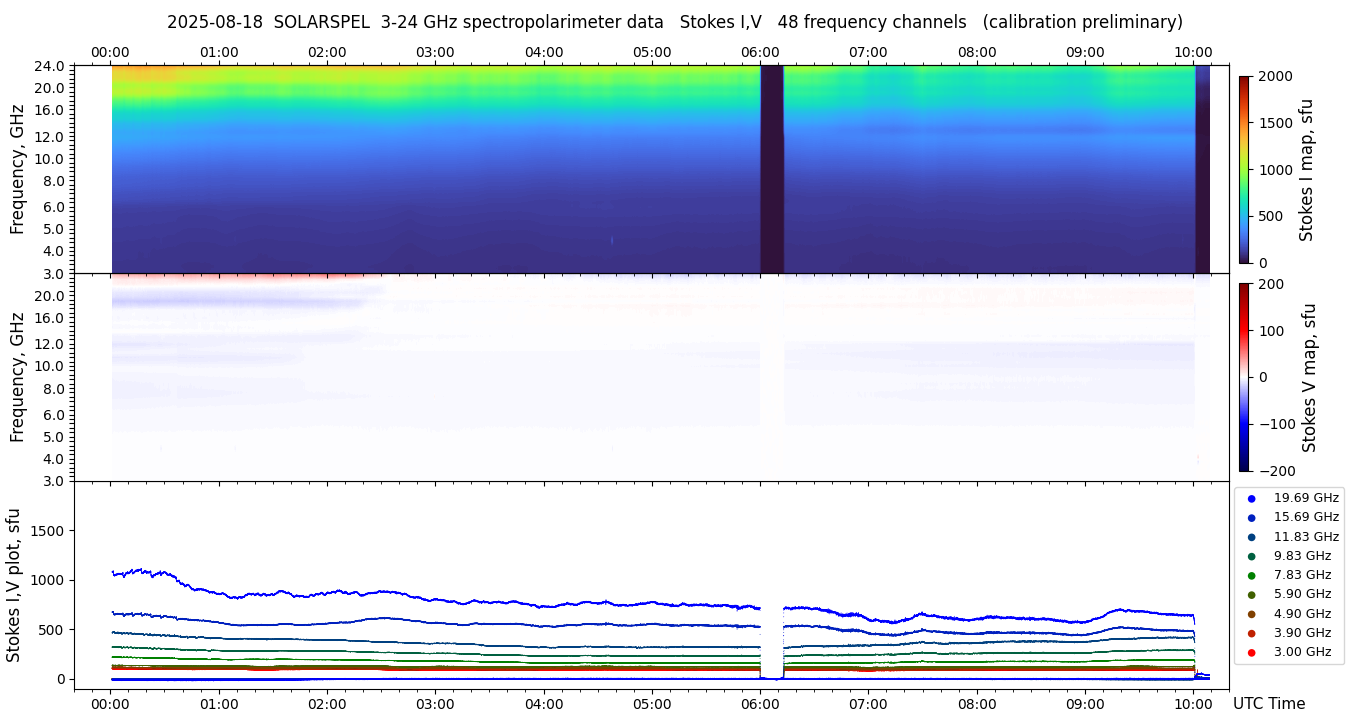Click the 03:00 label on bottom time axis
The height and width of the screenshot is (725, 1350).
[x=435, y=703]
